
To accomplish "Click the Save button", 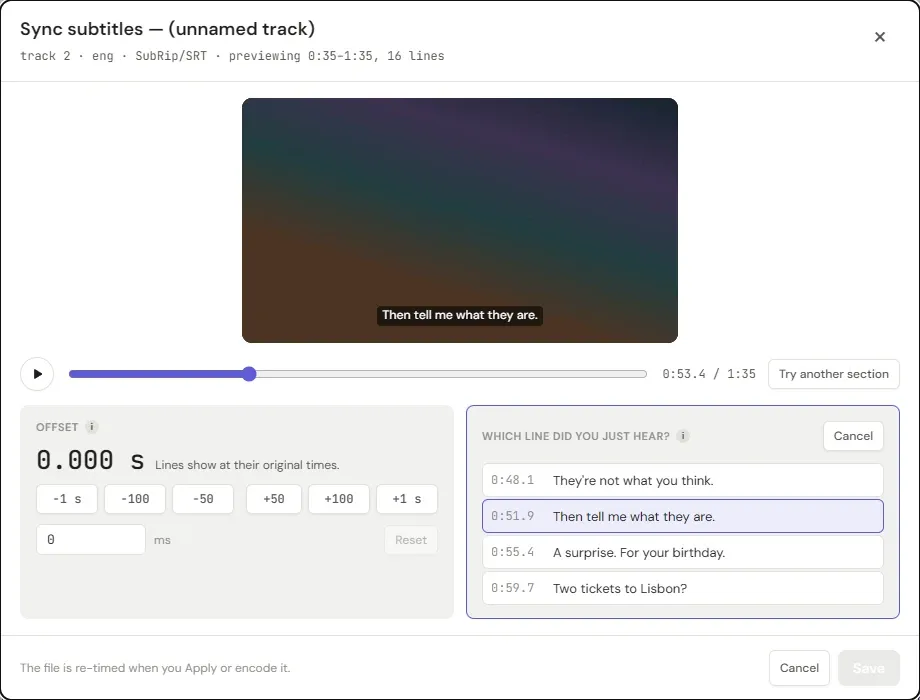I will coord(869,668).
